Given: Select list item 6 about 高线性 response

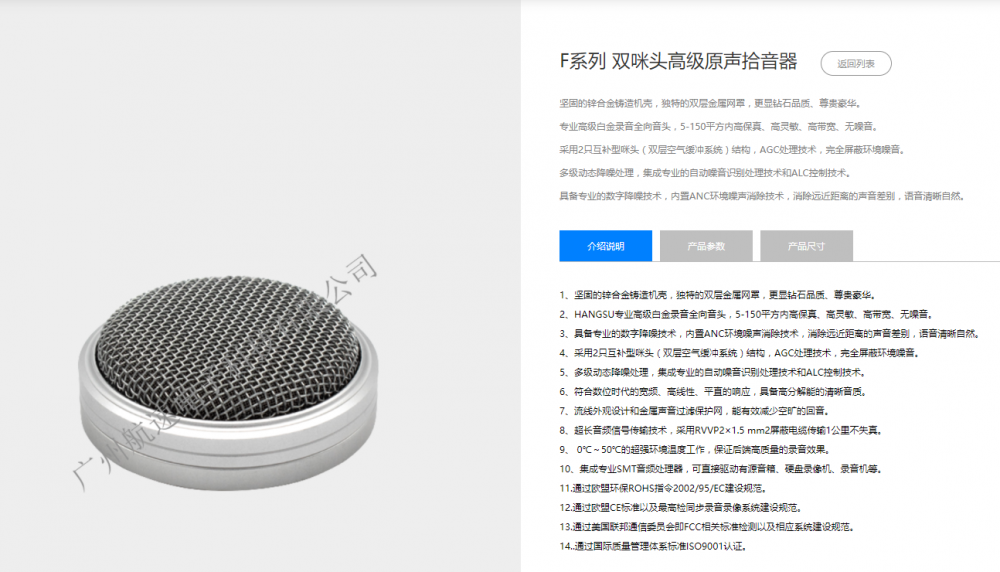Looking at the screenshot, I should click(x=714, y=392).
